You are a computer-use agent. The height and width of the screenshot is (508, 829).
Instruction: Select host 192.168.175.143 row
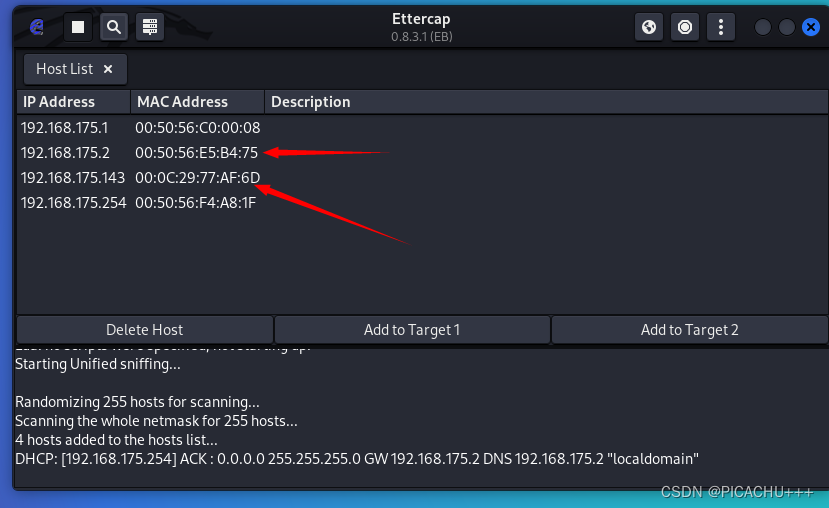72,178
